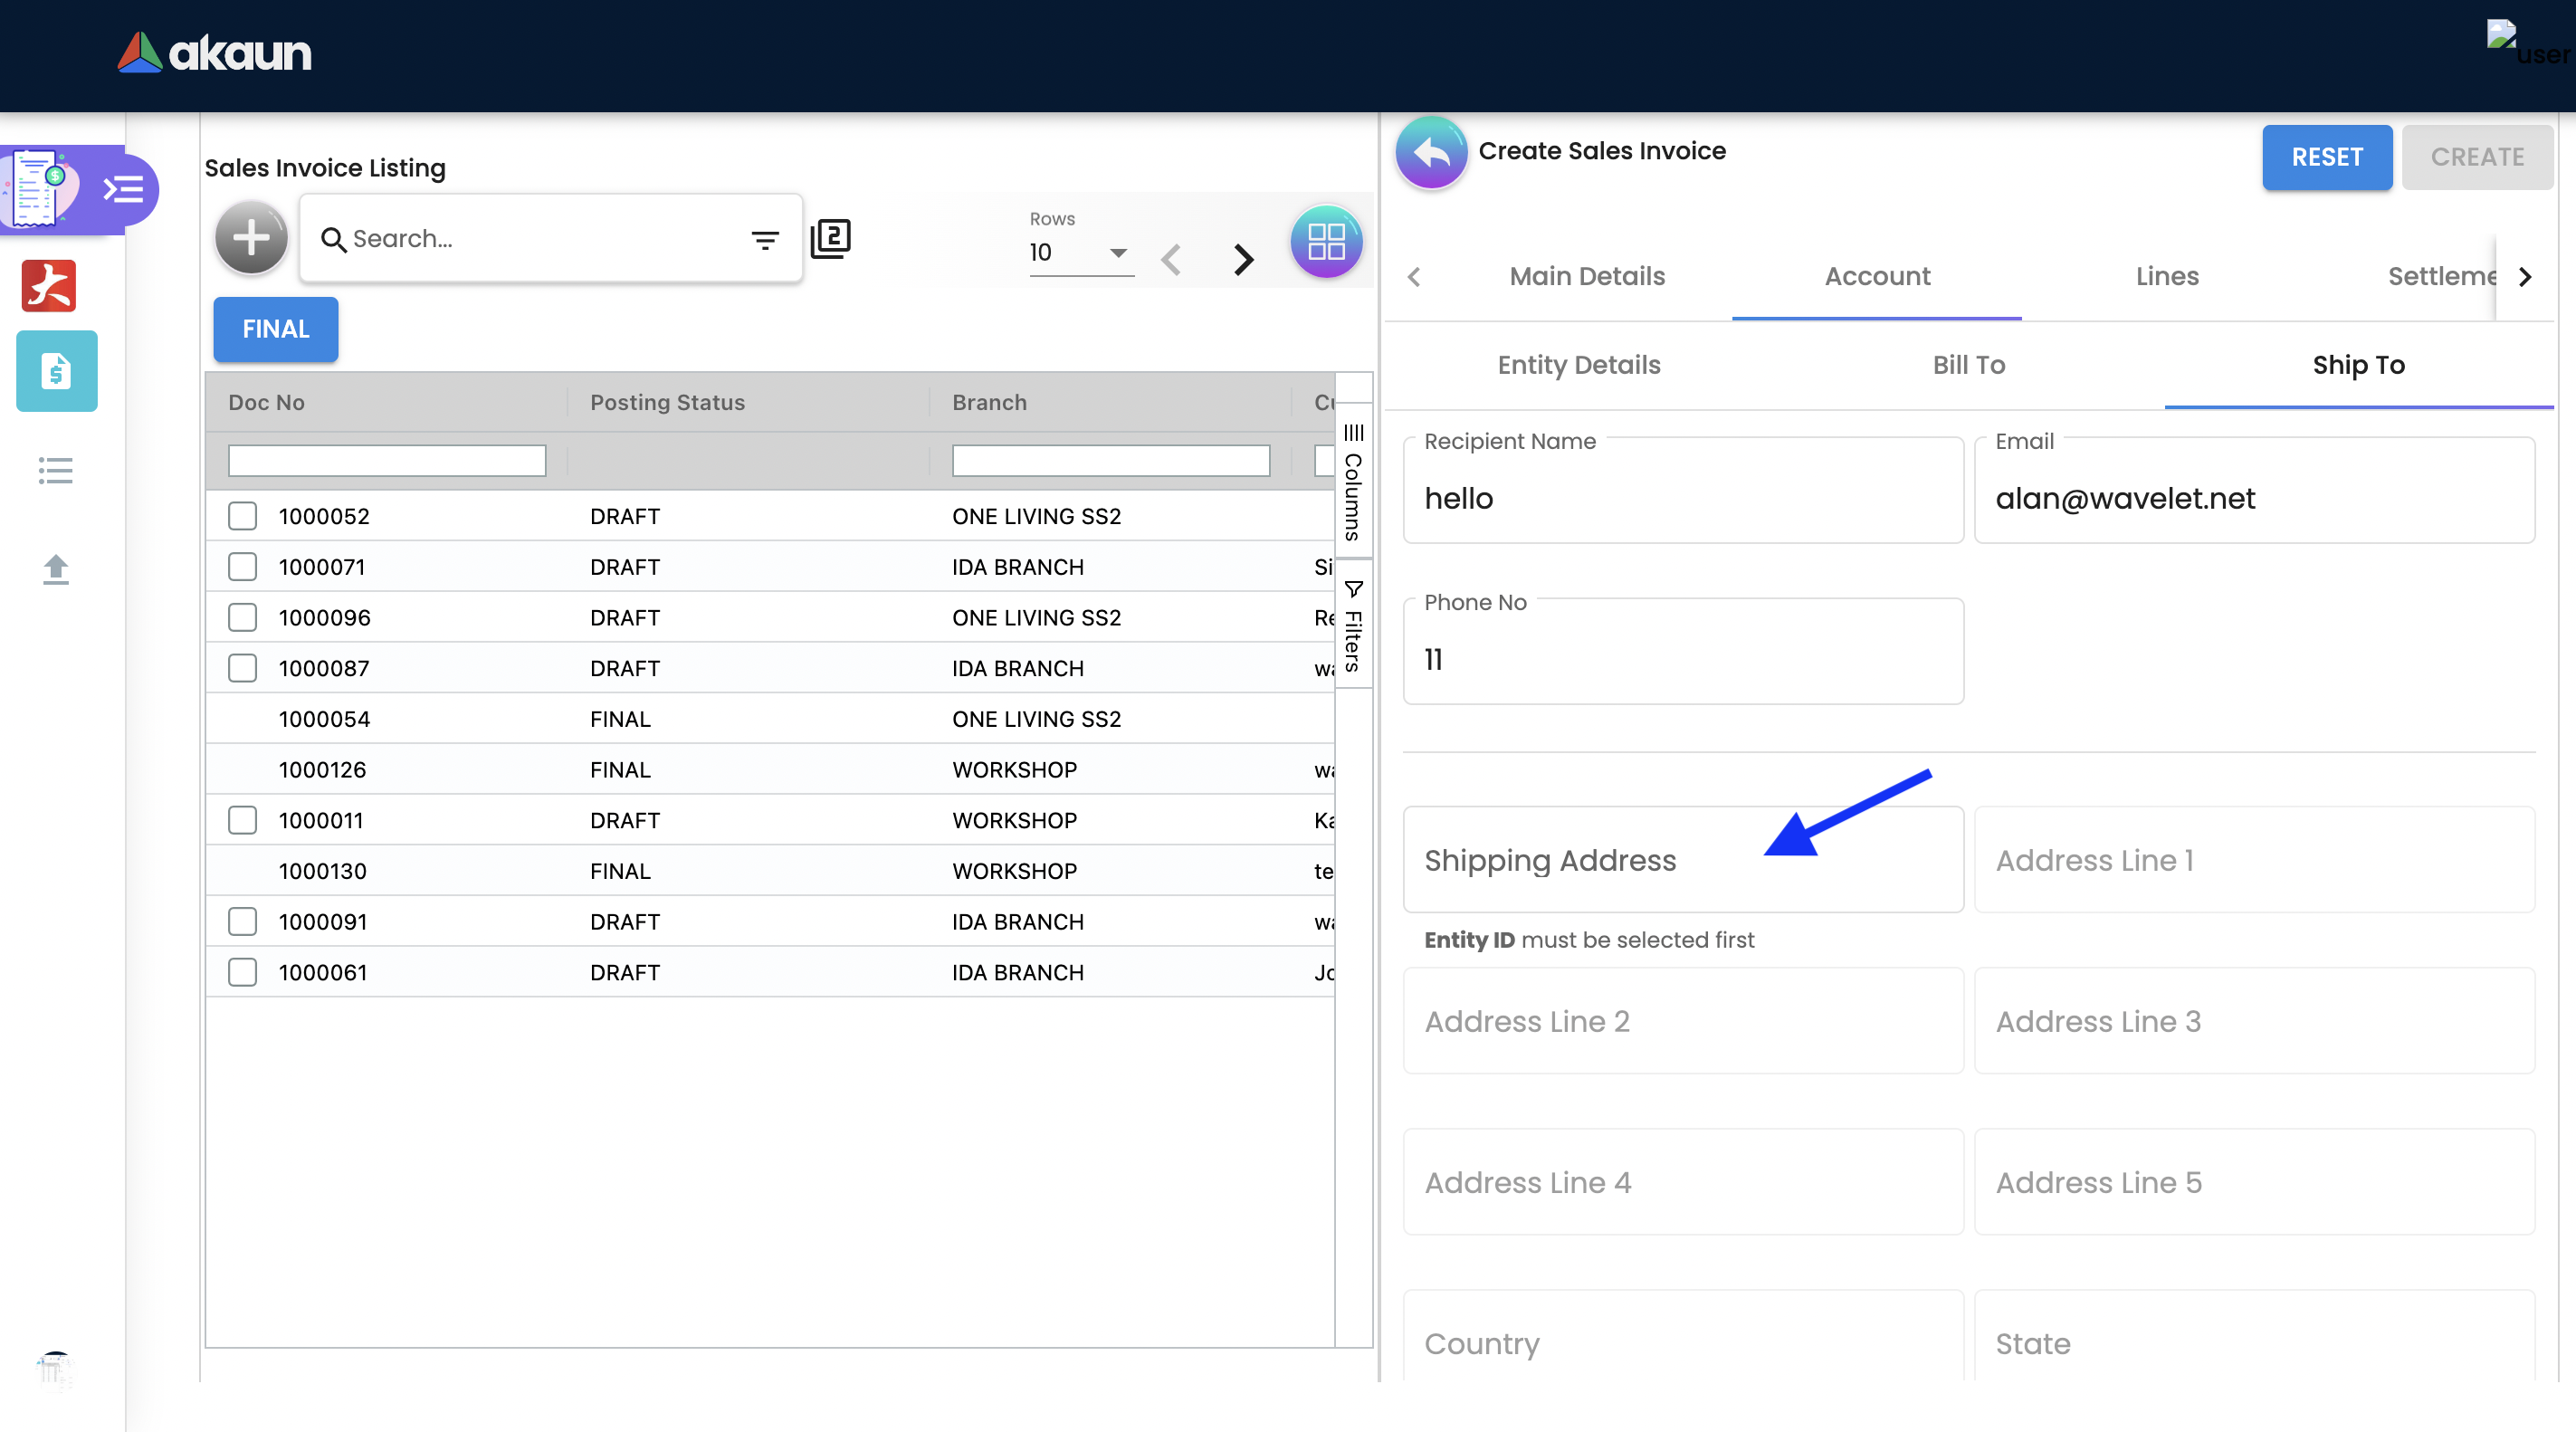Viewport: 2576px width, 1432px height.
Task: Click the Recipient Name input field
Action: 1683,498
